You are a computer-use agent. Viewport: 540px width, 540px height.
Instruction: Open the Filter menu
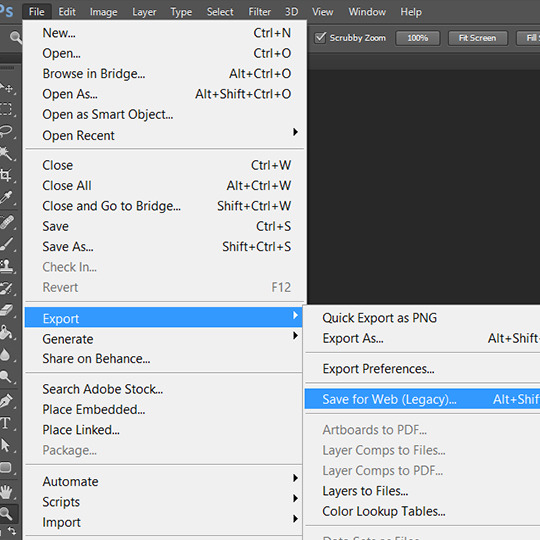tap(260, 12)
